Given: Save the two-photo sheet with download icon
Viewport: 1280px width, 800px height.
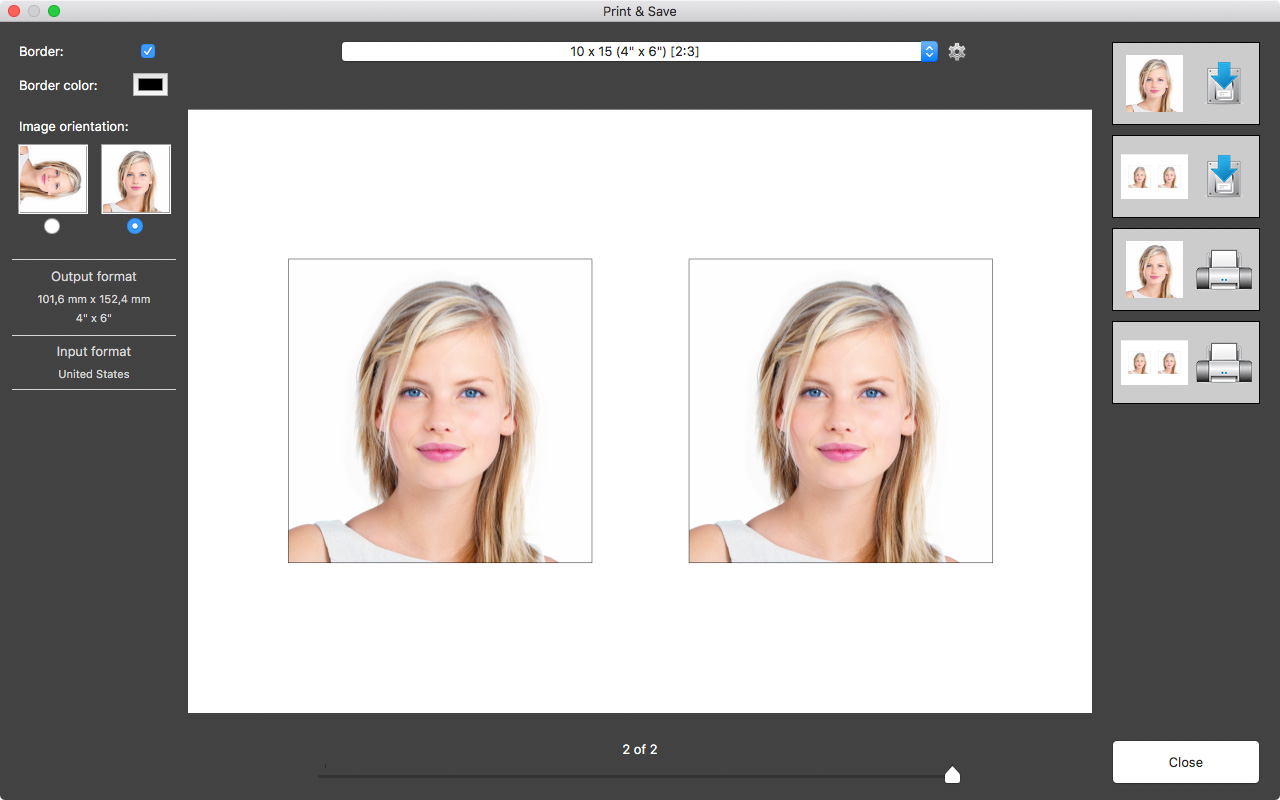Looking at the screenshot, I should pyautogui.click(x=1222, y=176).
